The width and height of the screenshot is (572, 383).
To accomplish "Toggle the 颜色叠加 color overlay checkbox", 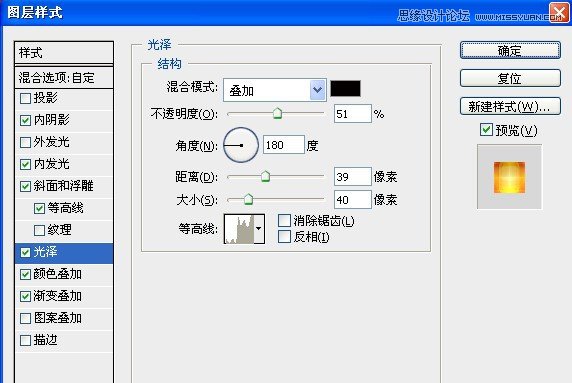I will coord(25,274).
